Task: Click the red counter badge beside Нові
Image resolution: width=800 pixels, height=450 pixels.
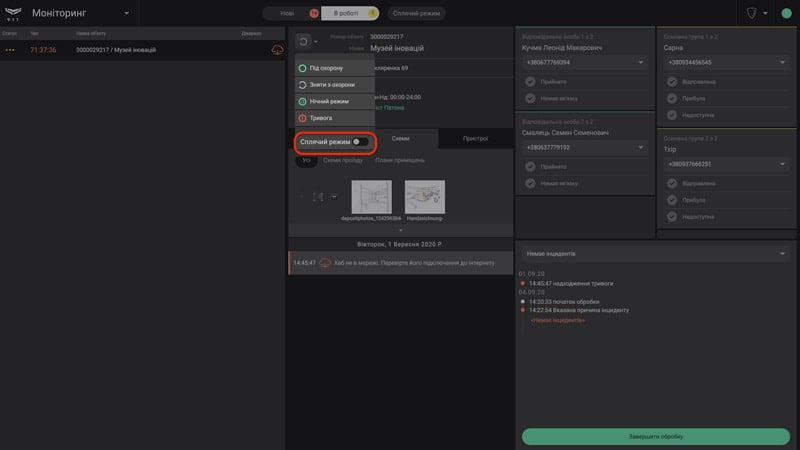Action: pos(314,13)
